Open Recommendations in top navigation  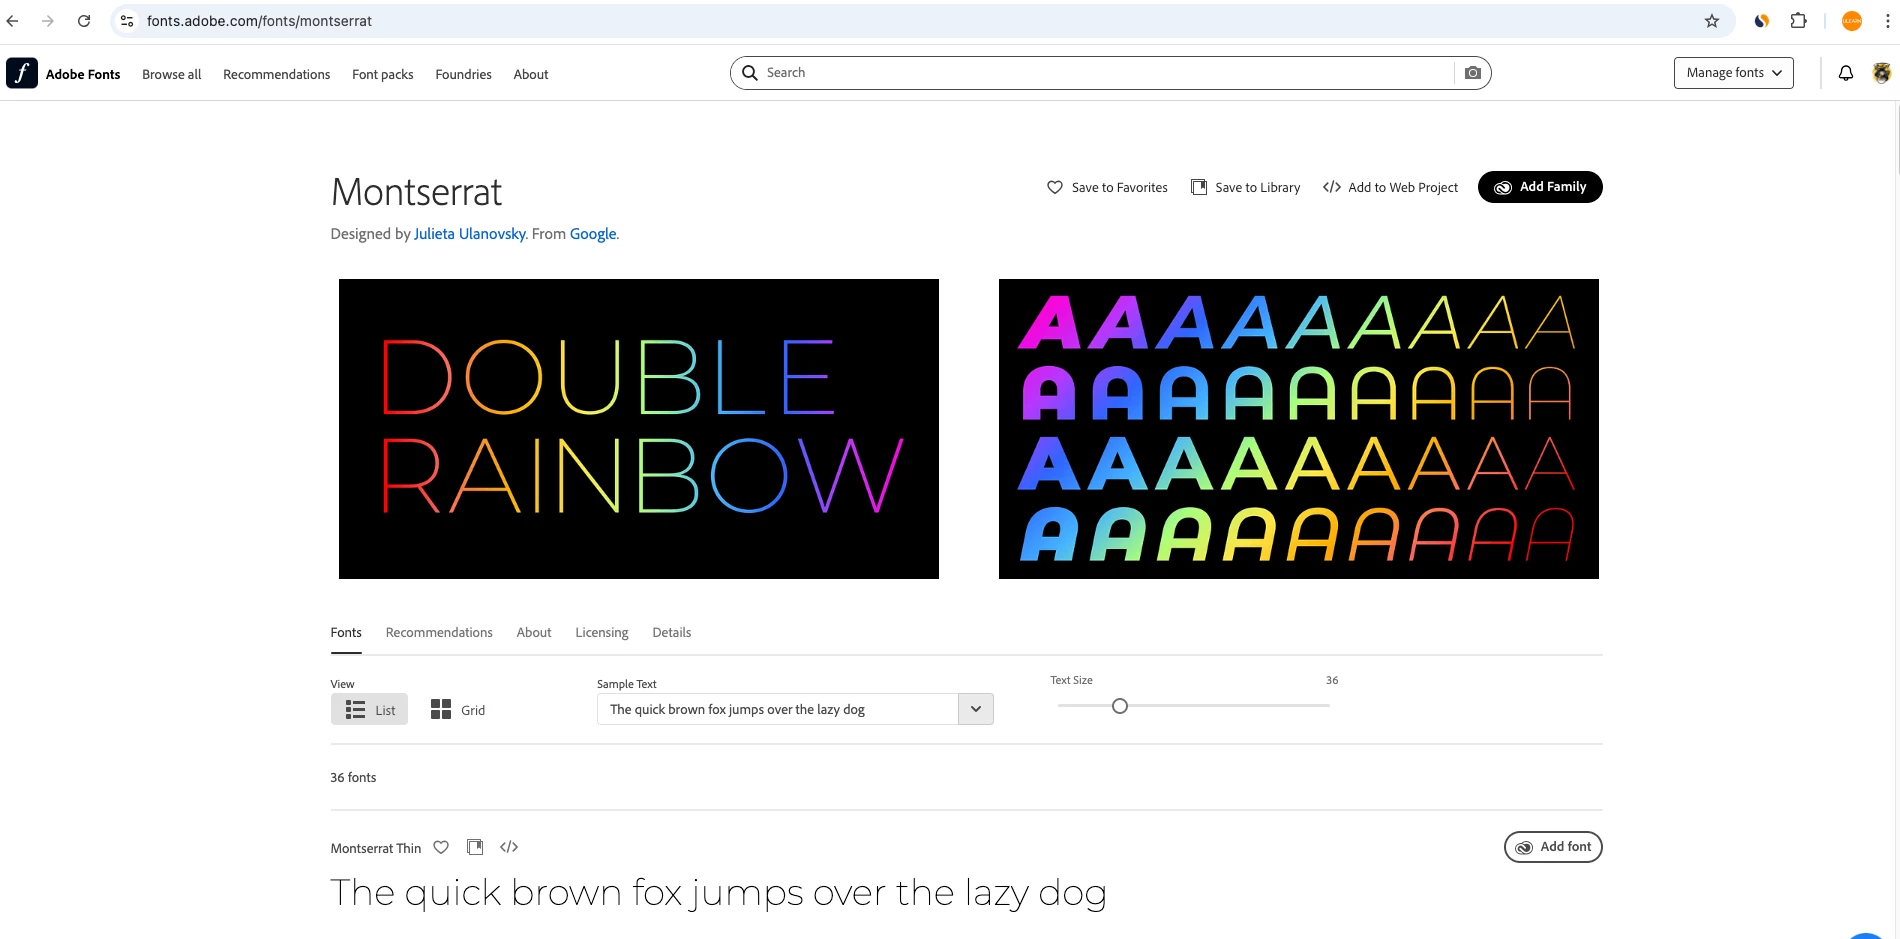276,74
